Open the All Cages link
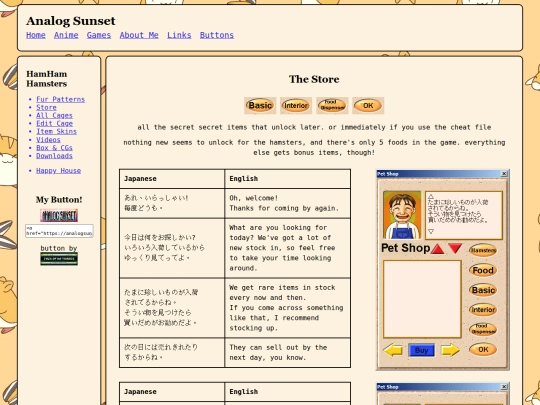 [54, 115]
